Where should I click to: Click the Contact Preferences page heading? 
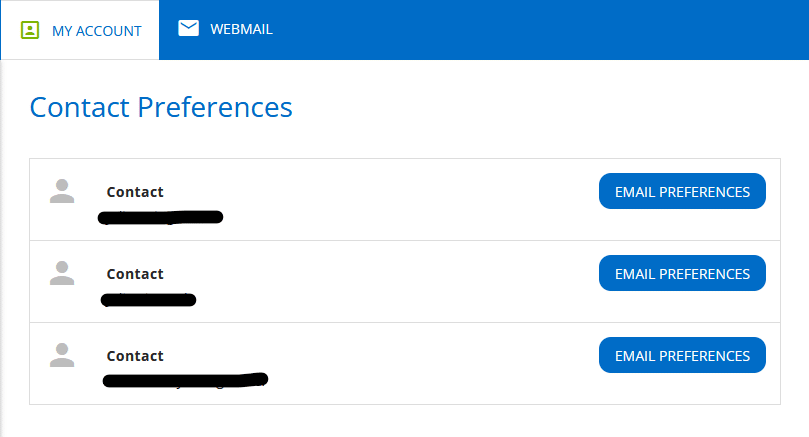[x=161, y=107]
